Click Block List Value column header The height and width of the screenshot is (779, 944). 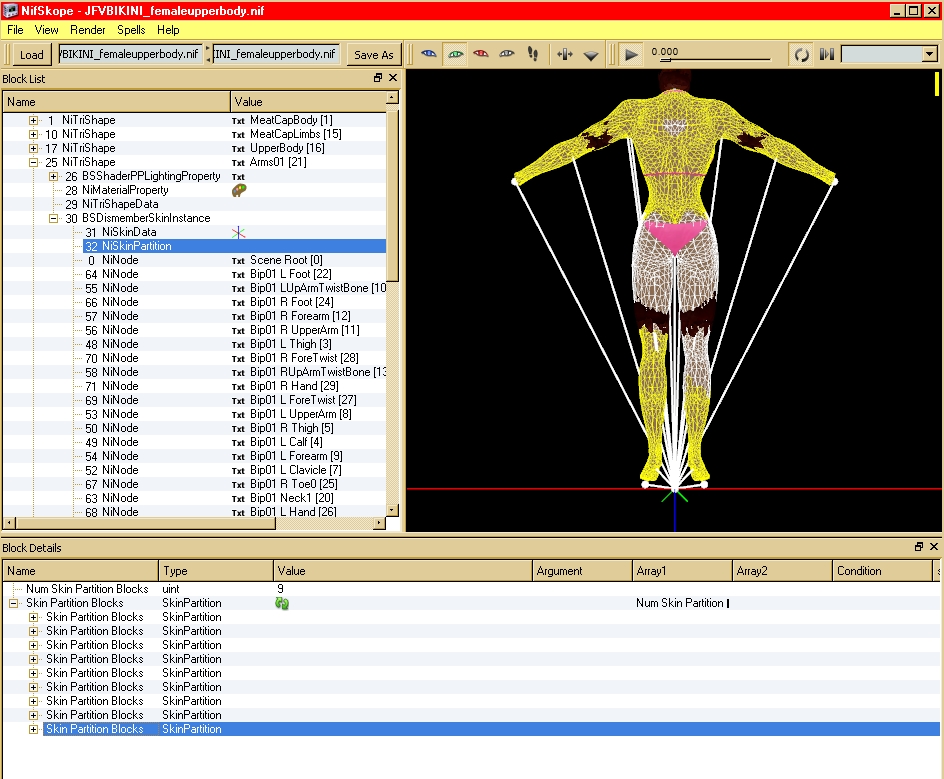[x=308, y=102]
